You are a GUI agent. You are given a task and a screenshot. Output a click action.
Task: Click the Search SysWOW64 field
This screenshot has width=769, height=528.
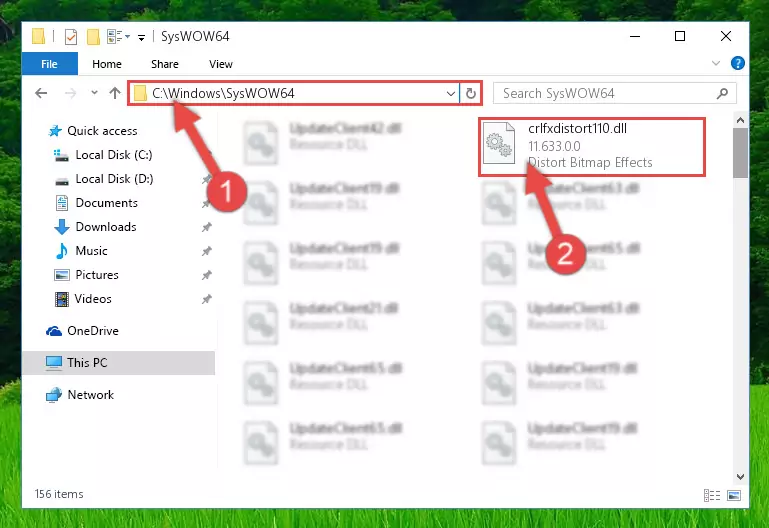(614, 93)
